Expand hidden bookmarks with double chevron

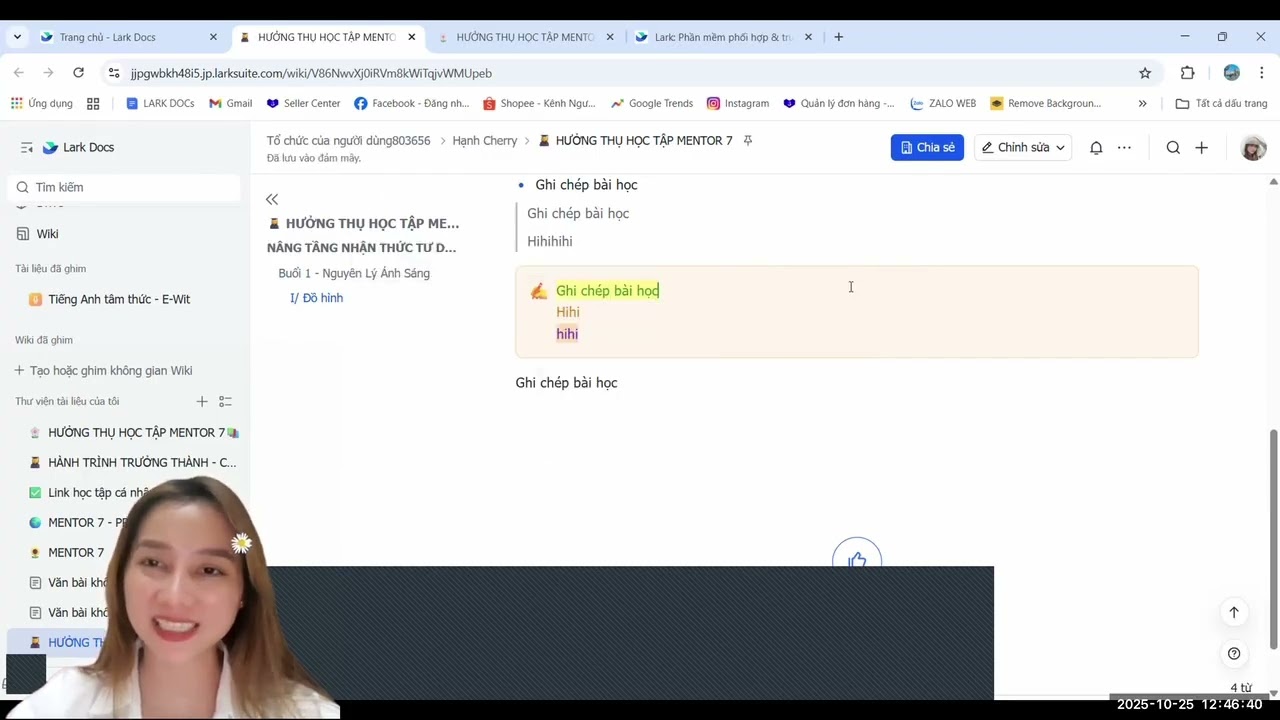tap(1142, 103)
